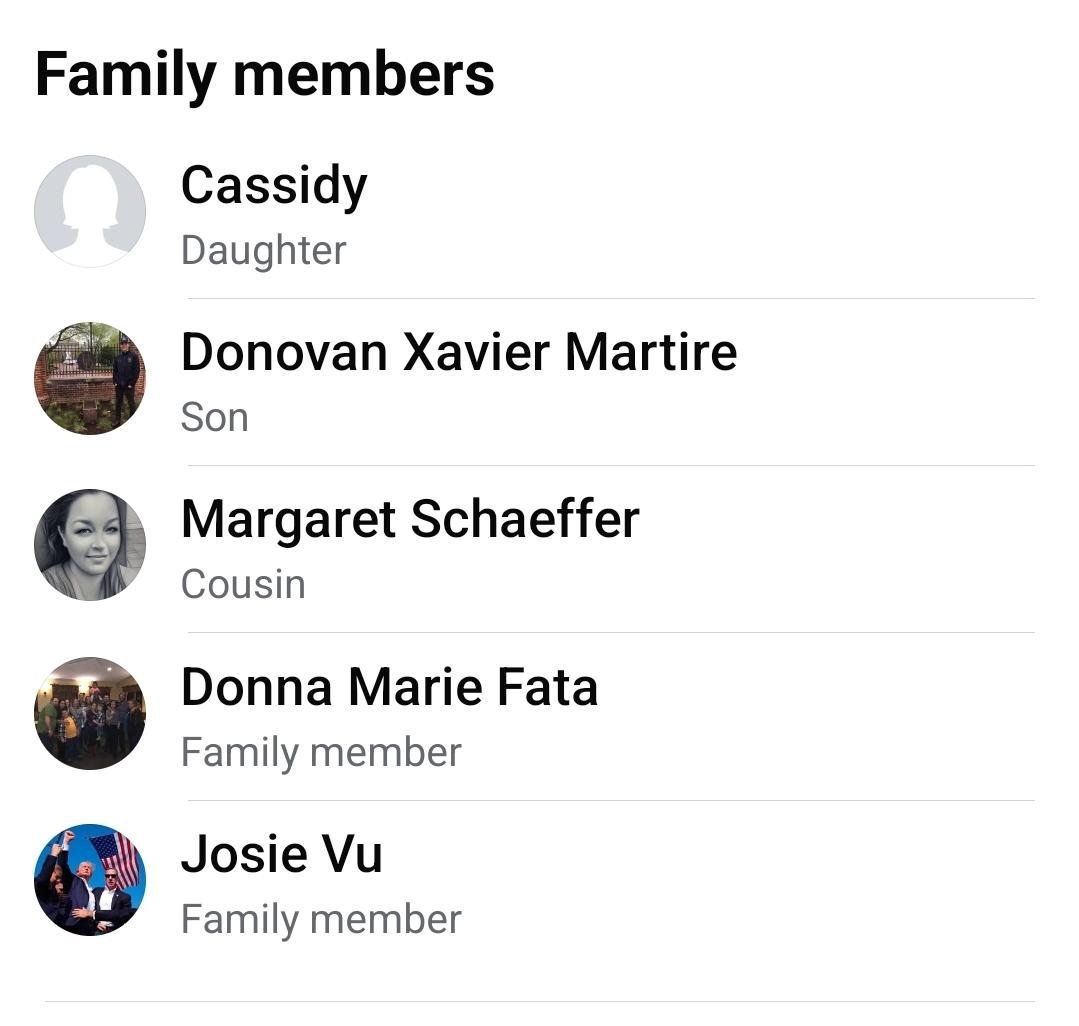The image size is (1079, 1026).
Task: Open Margaret Schaeffer's profile picture
Action: pyautogui.click(x=90, y=545)
